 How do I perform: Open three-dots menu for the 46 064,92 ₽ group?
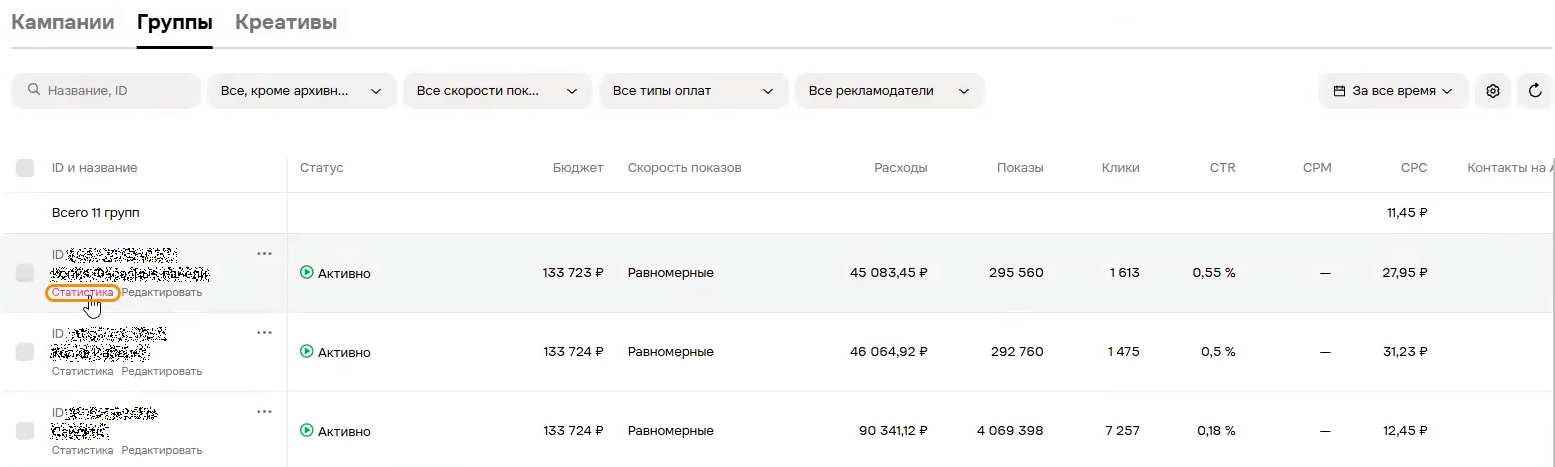click(x=264, y=332)
